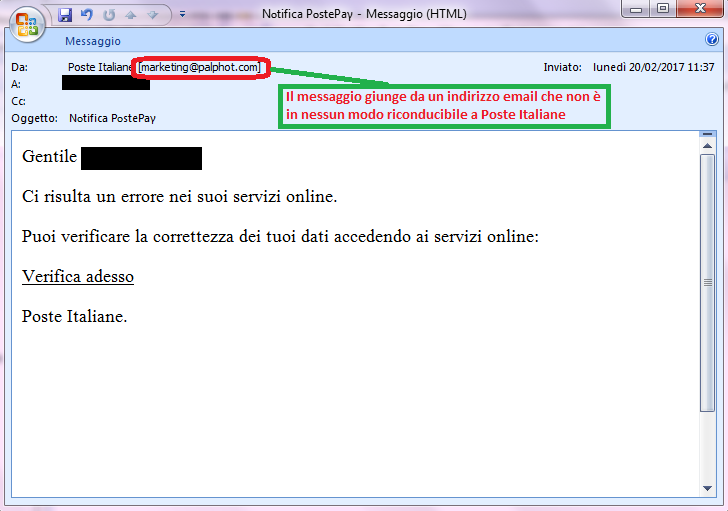Undo the last action

[x=87, y=15]
